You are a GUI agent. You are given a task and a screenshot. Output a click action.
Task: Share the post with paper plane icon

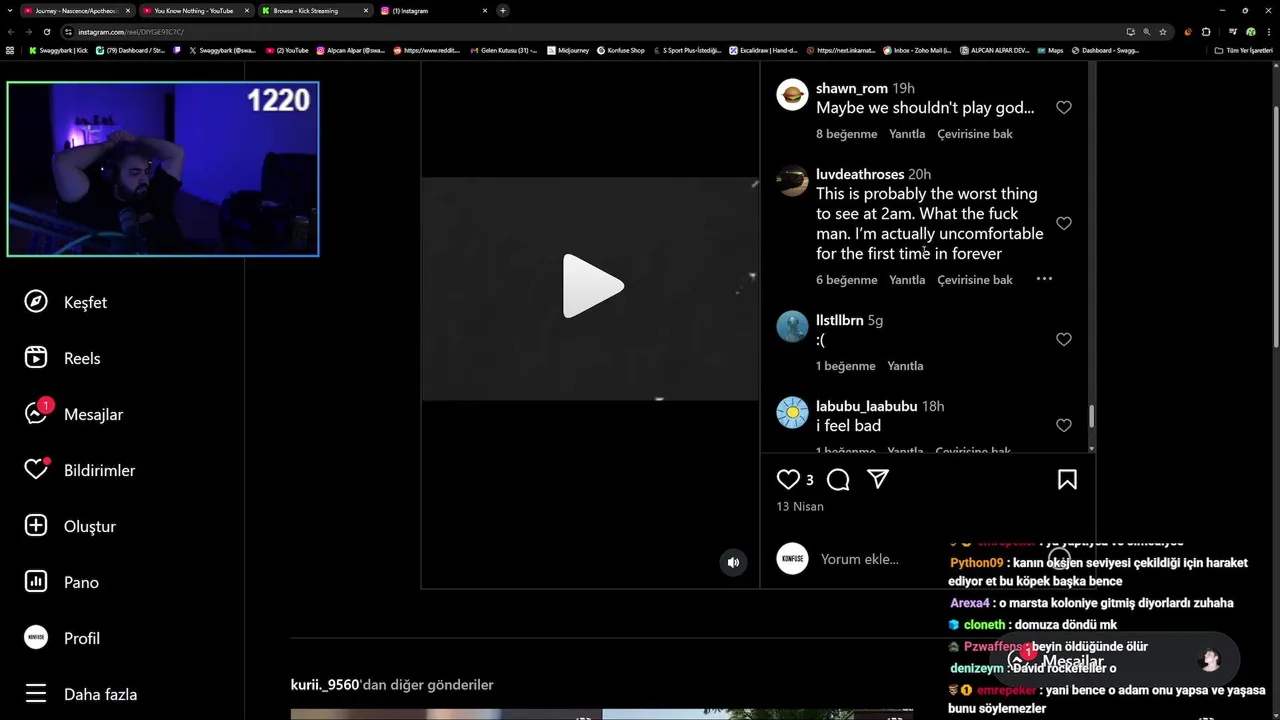pos(878,480)
